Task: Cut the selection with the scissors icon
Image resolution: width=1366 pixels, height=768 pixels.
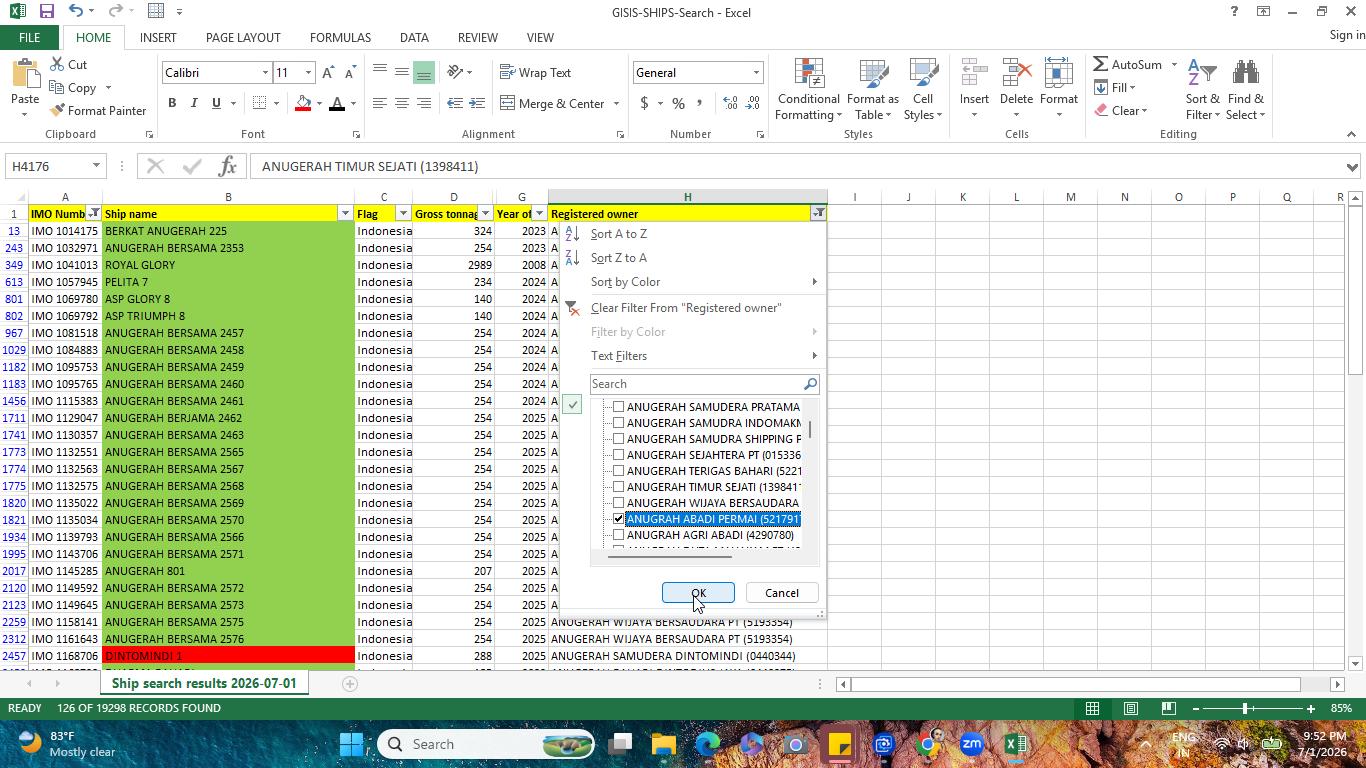Action: [x=67, y=64]
